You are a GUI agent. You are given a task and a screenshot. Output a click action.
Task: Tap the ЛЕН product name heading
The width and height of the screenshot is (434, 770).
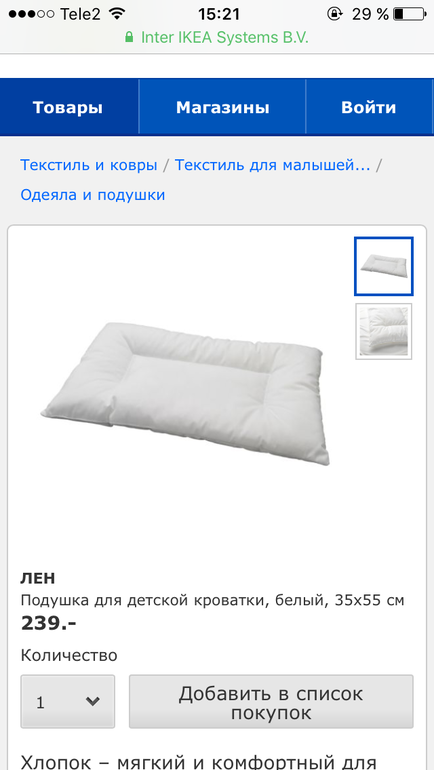[x=38, y=578]
